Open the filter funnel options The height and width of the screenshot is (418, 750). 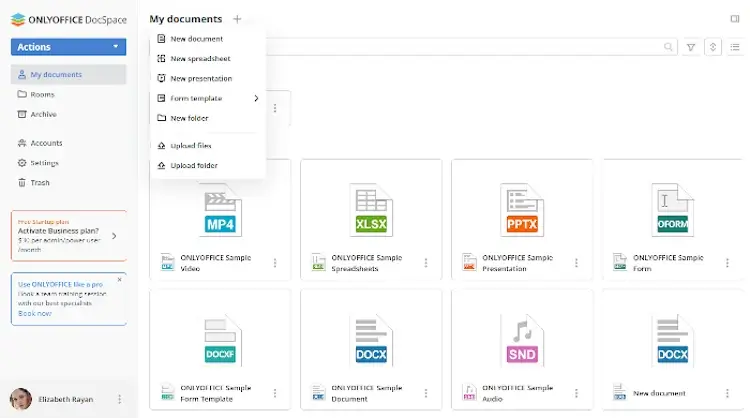tap(691, 47)
